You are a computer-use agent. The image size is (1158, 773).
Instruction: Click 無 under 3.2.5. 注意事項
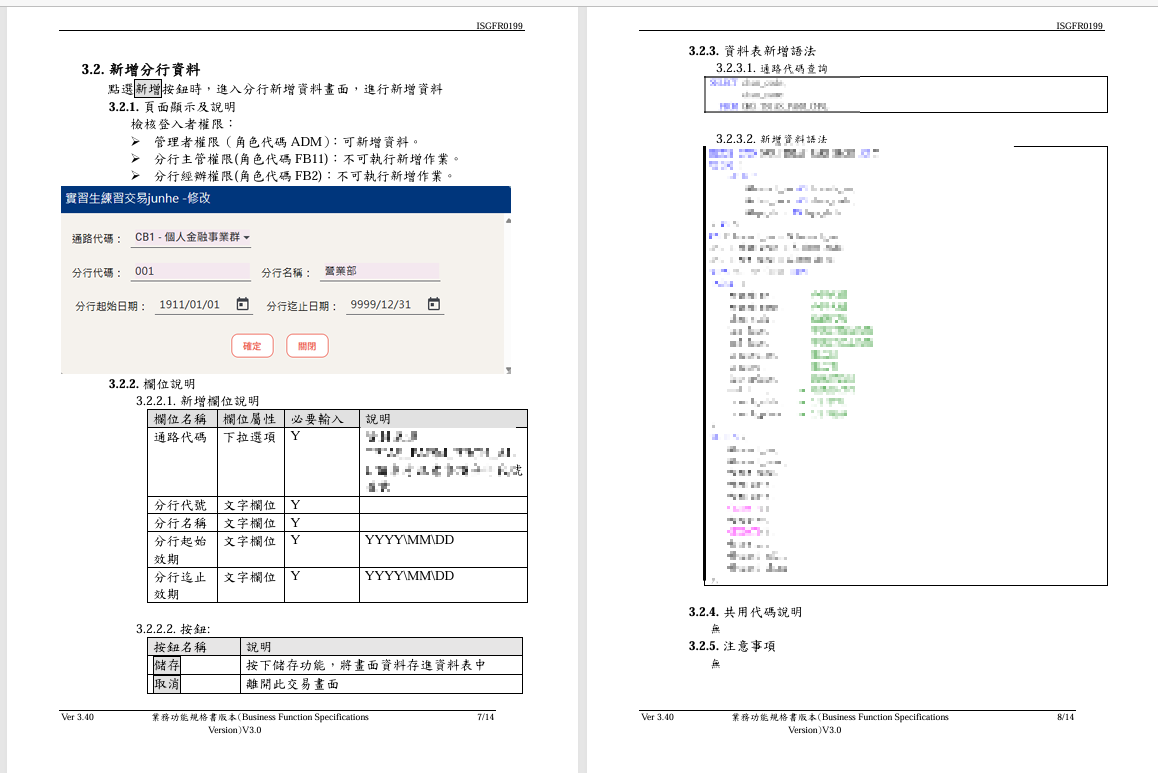point(716,664)
